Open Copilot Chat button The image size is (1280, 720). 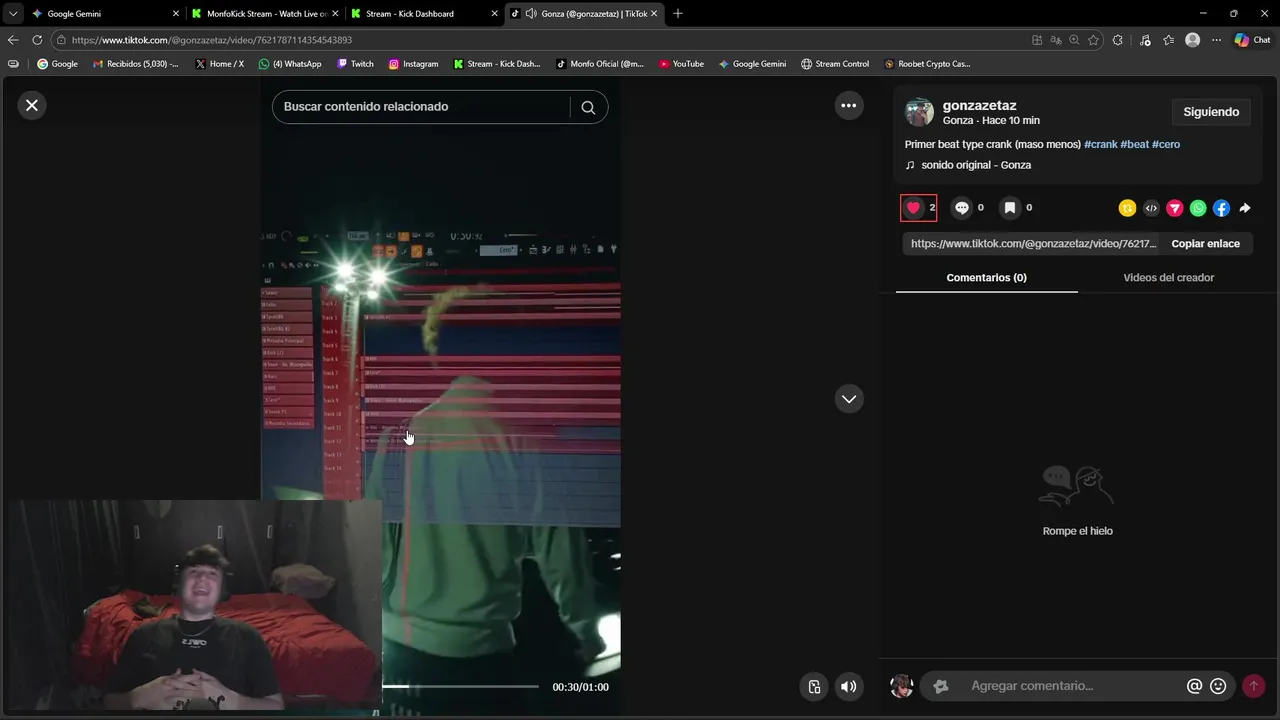pyautogui.click(x=1252, y=40)
